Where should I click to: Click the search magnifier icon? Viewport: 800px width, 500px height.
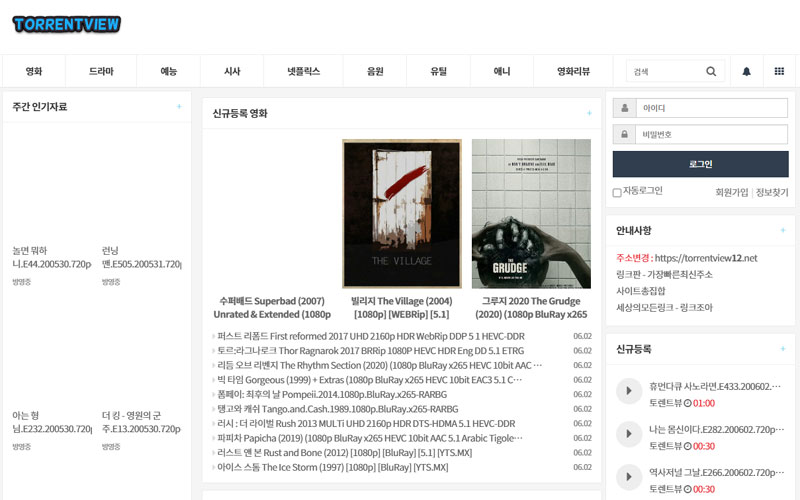(x=711, y=71)
